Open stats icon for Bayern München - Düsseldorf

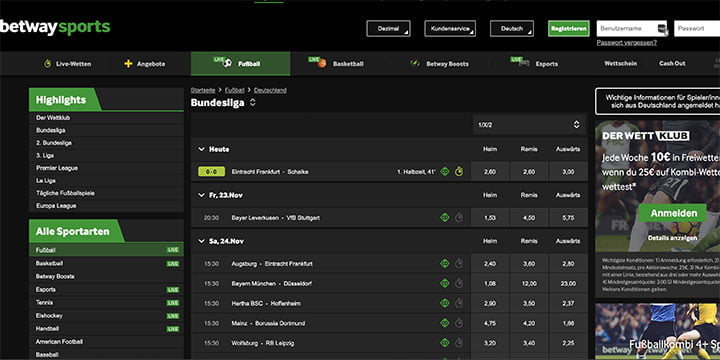pos(444,284)
